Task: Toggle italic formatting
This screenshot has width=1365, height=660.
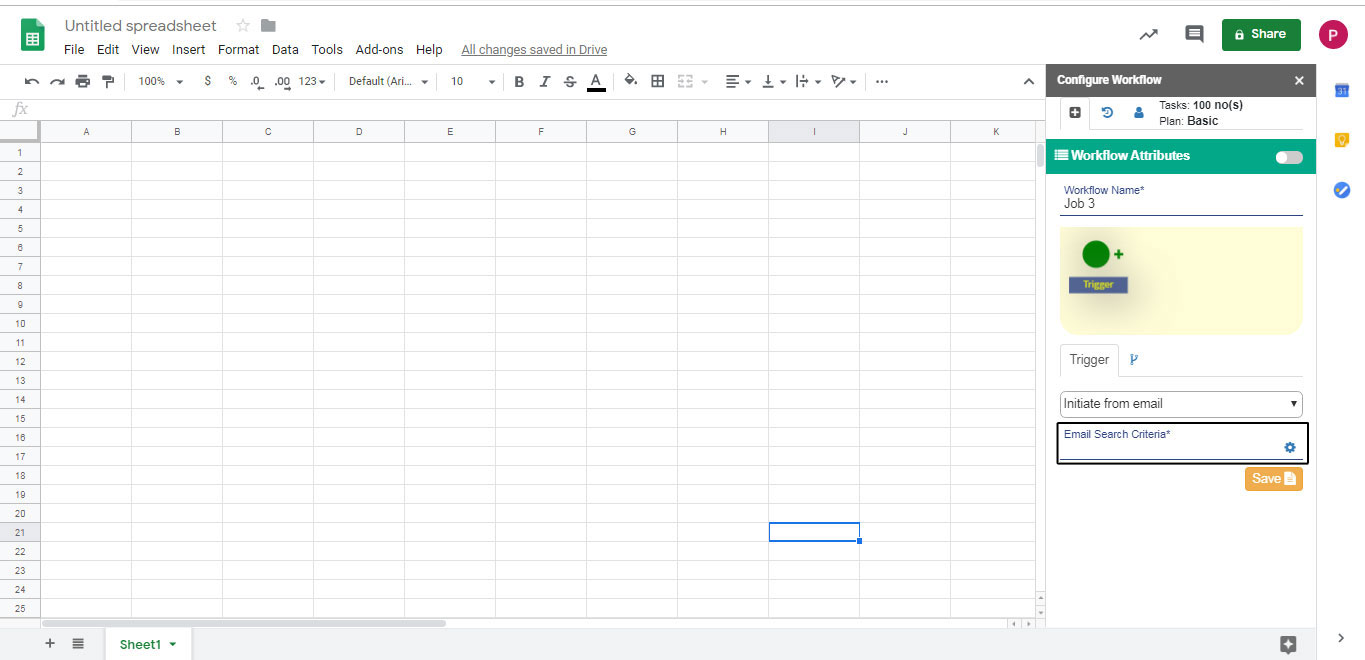Action: point(544,81)
